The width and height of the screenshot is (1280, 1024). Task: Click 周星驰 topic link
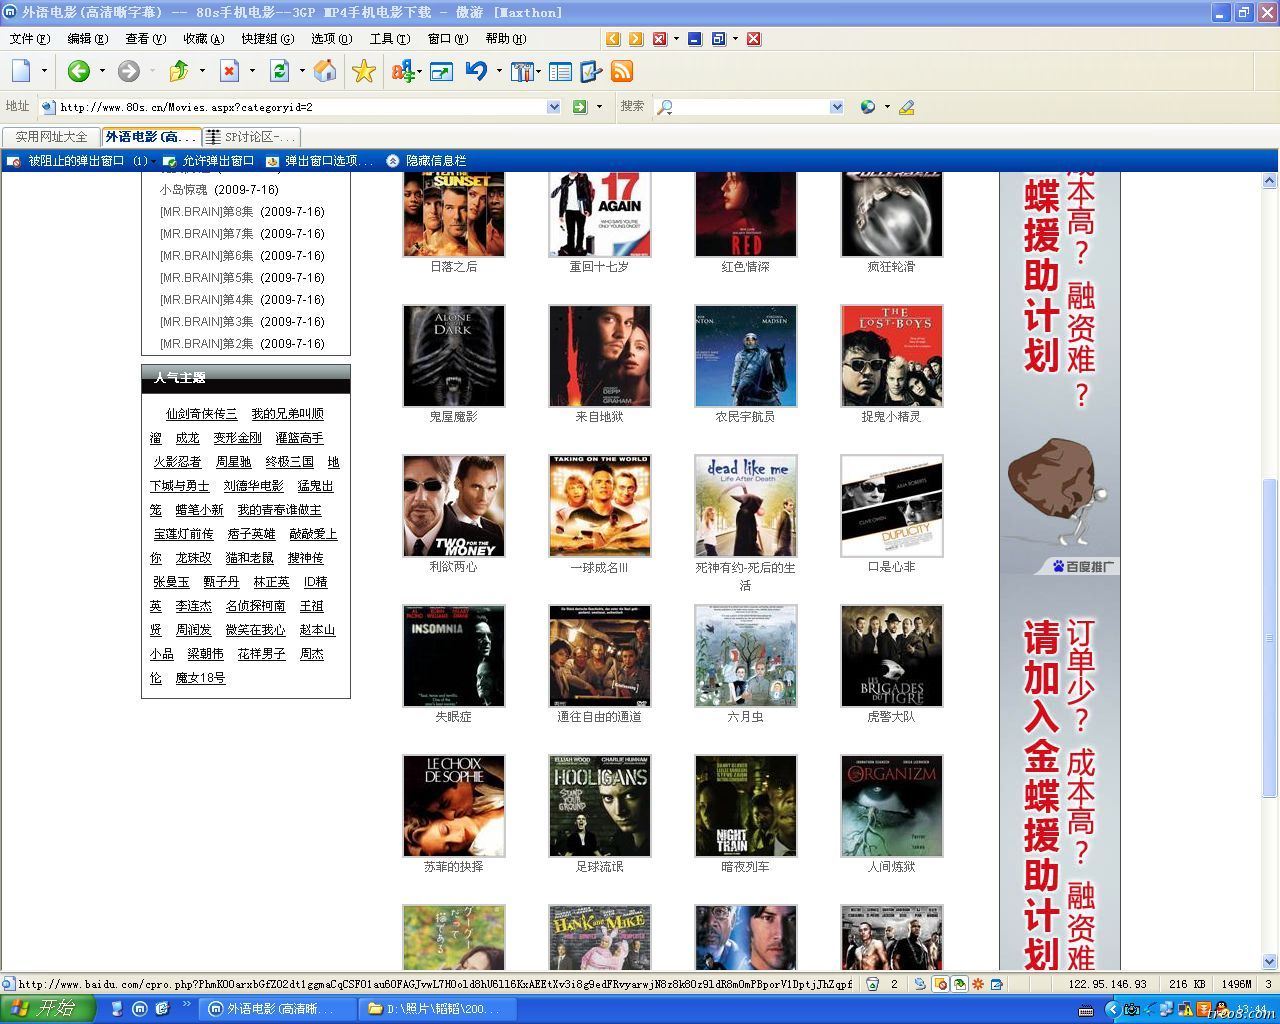click(x=234, y=462)
